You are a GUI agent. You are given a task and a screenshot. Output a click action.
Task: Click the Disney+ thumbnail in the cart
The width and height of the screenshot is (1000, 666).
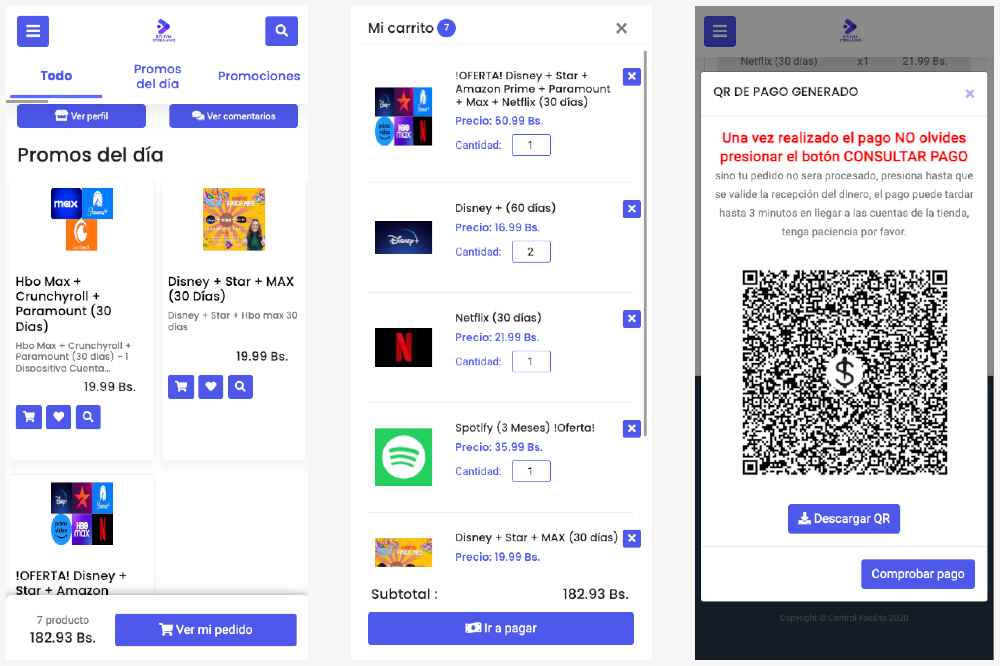click(403, 237)
